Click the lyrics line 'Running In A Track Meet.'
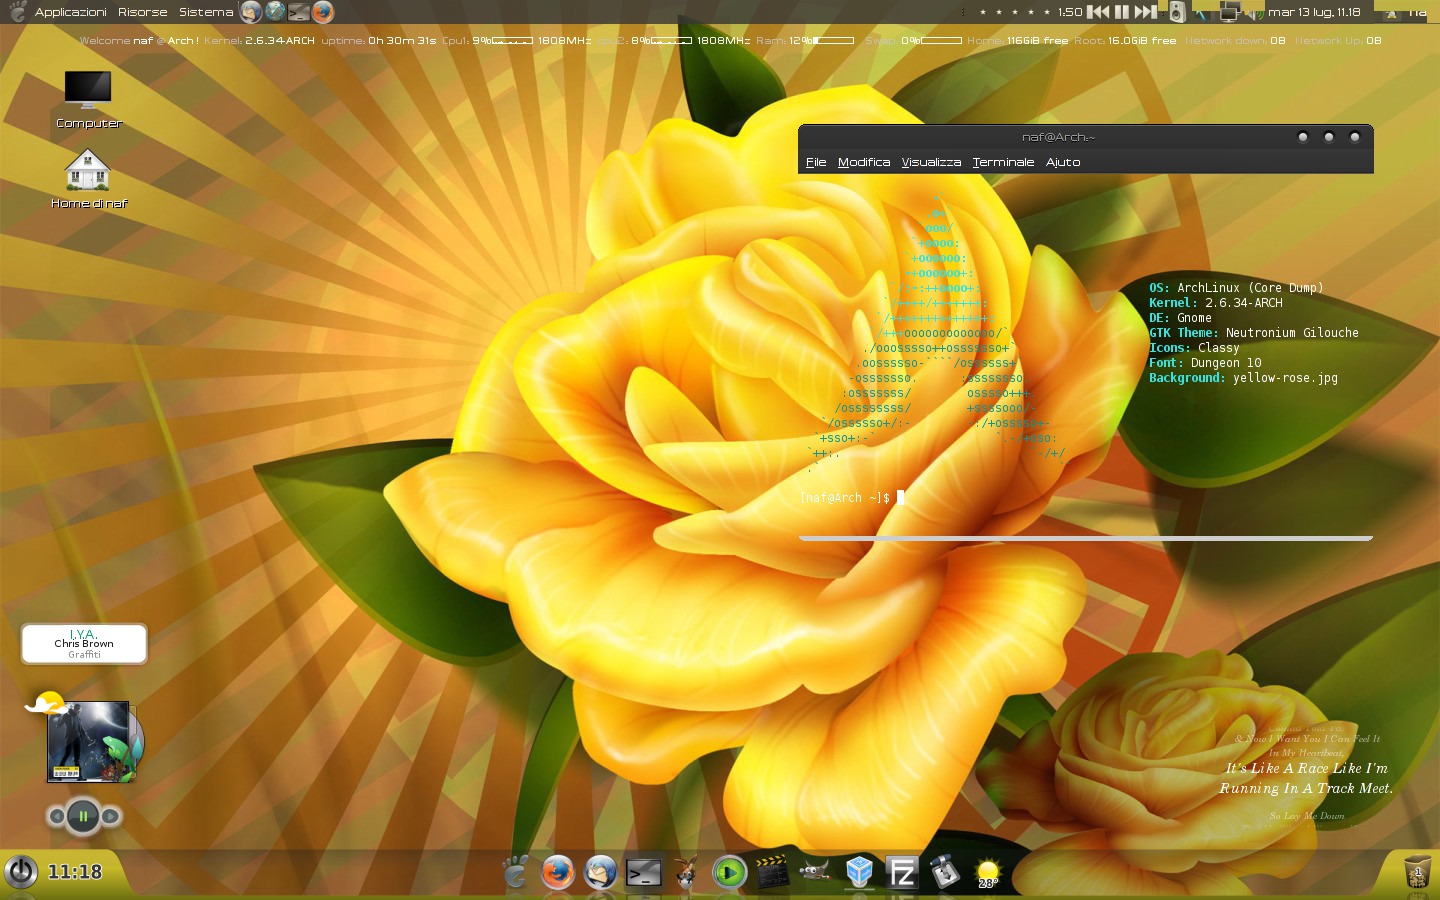The image size is (1440, 900). click(x=1306, y=788)
